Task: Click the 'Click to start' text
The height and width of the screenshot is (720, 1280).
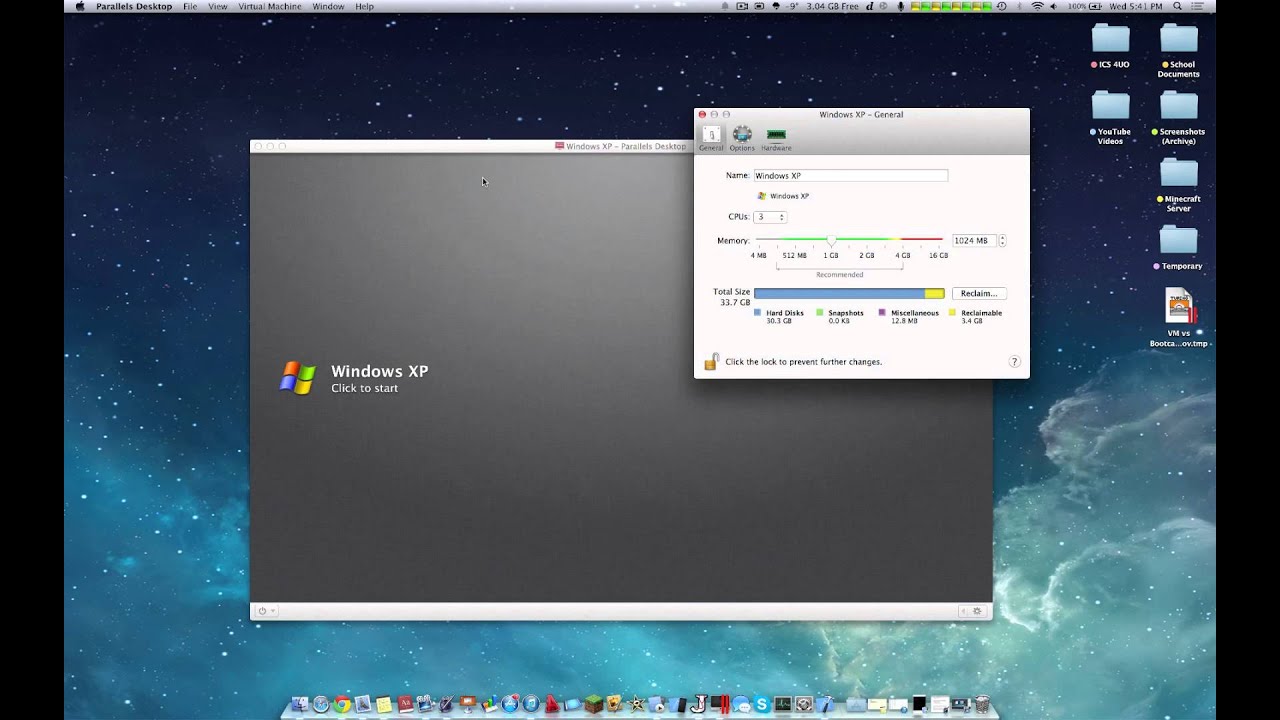Action: [365, 388]
